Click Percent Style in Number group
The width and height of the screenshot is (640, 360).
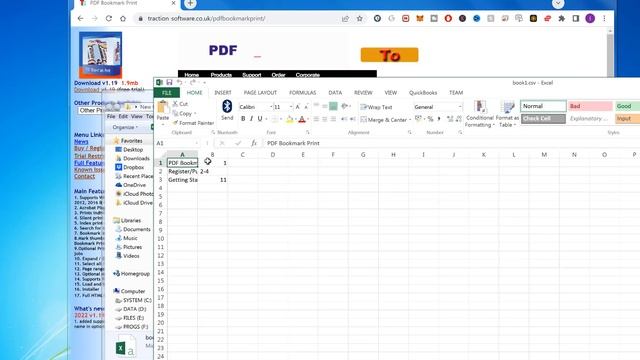[430, 119]
